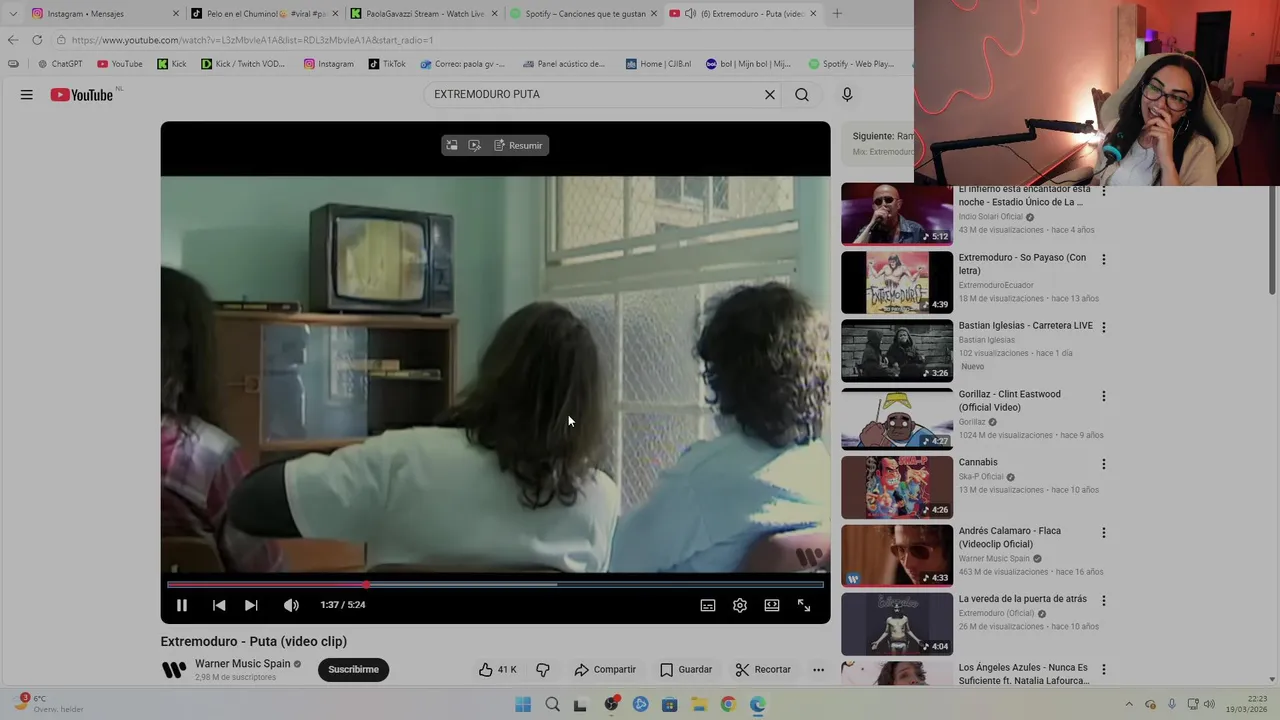1280x720 pixels.
Task: Save video with the Guardar button
Action: click(686, 670)
